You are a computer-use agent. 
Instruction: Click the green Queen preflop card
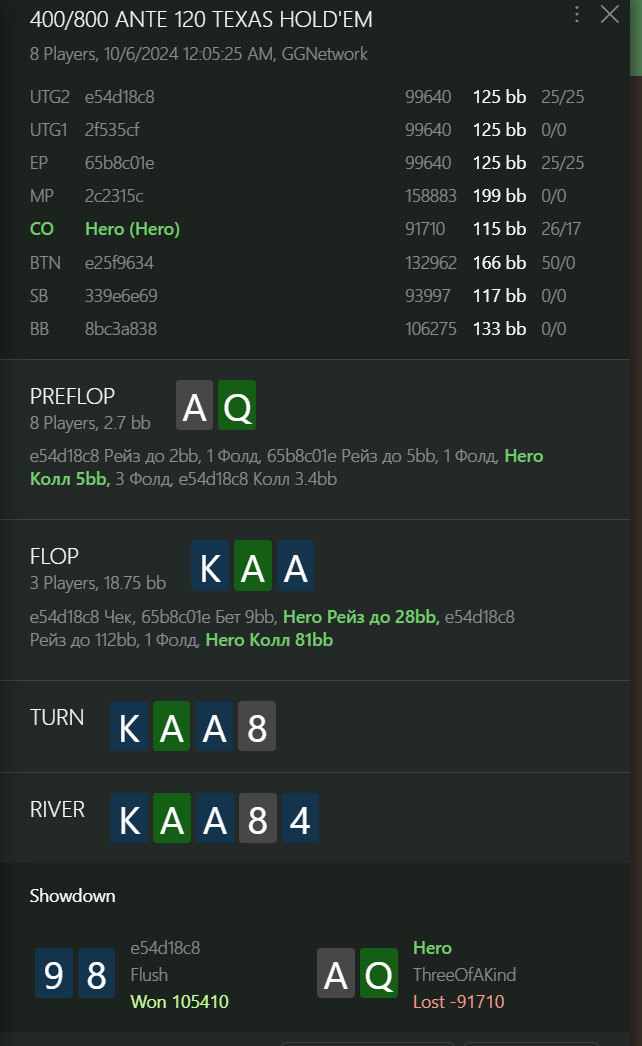click(x=237, y=405)
